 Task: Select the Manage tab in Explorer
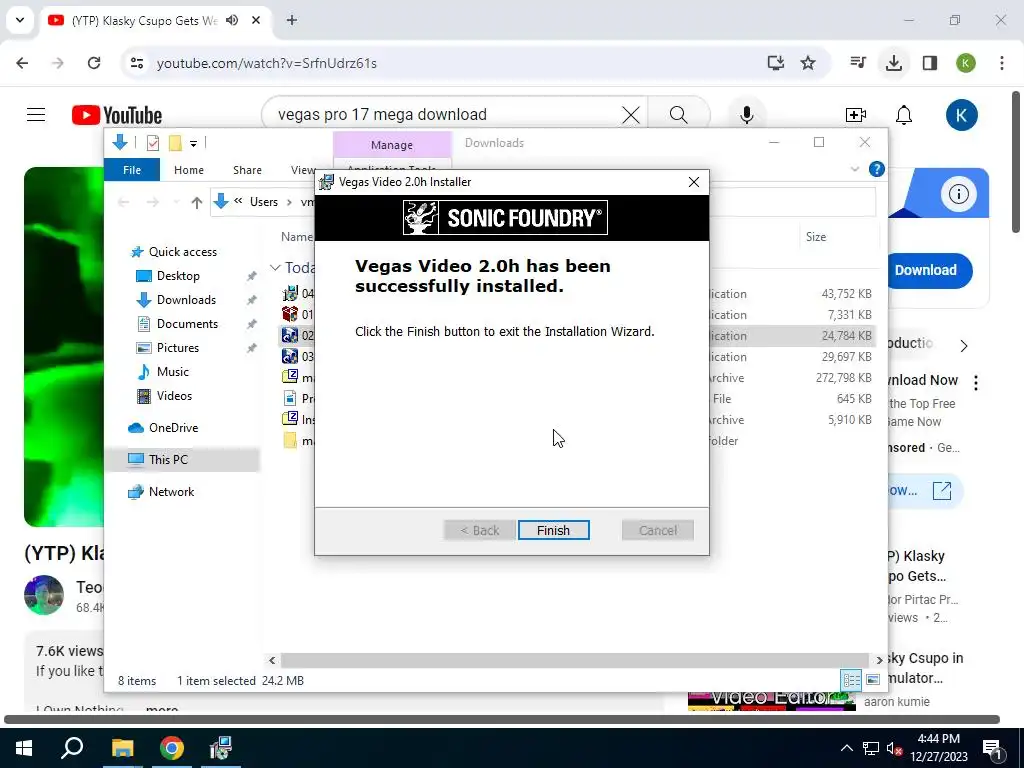tap(392, 145)
